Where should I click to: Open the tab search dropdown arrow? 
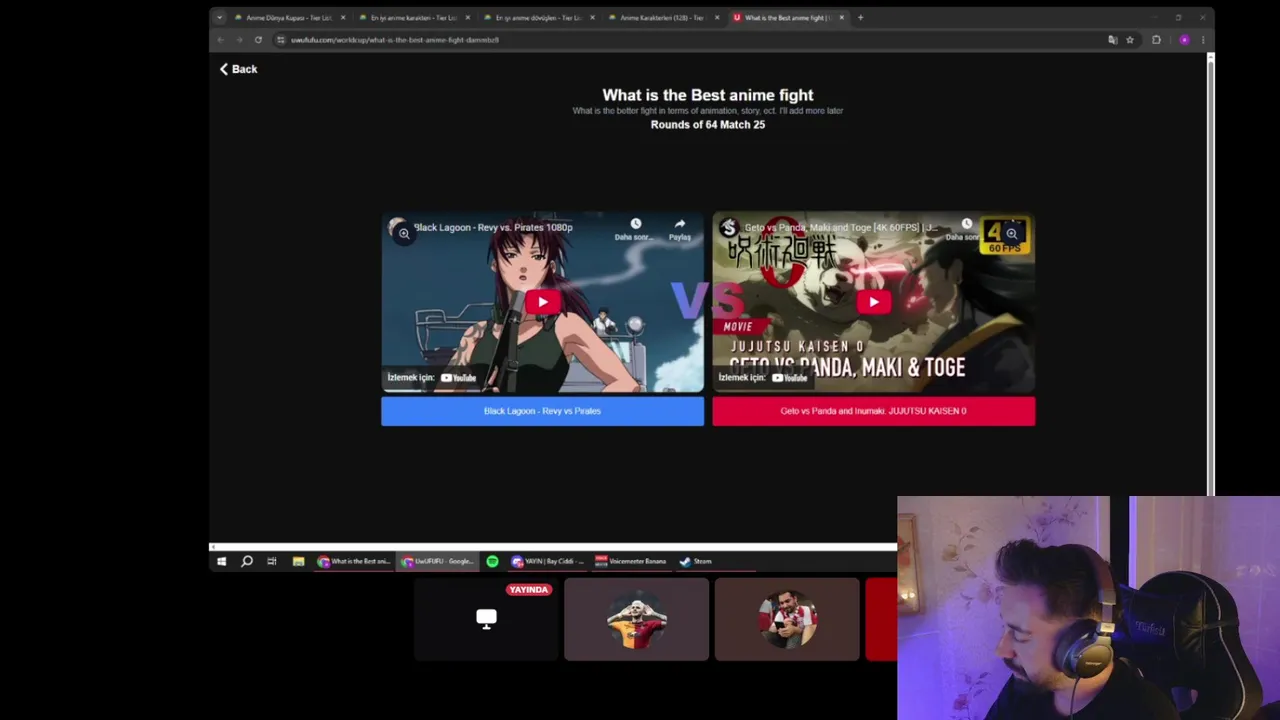pyautogui.click(x=220, y=17)
